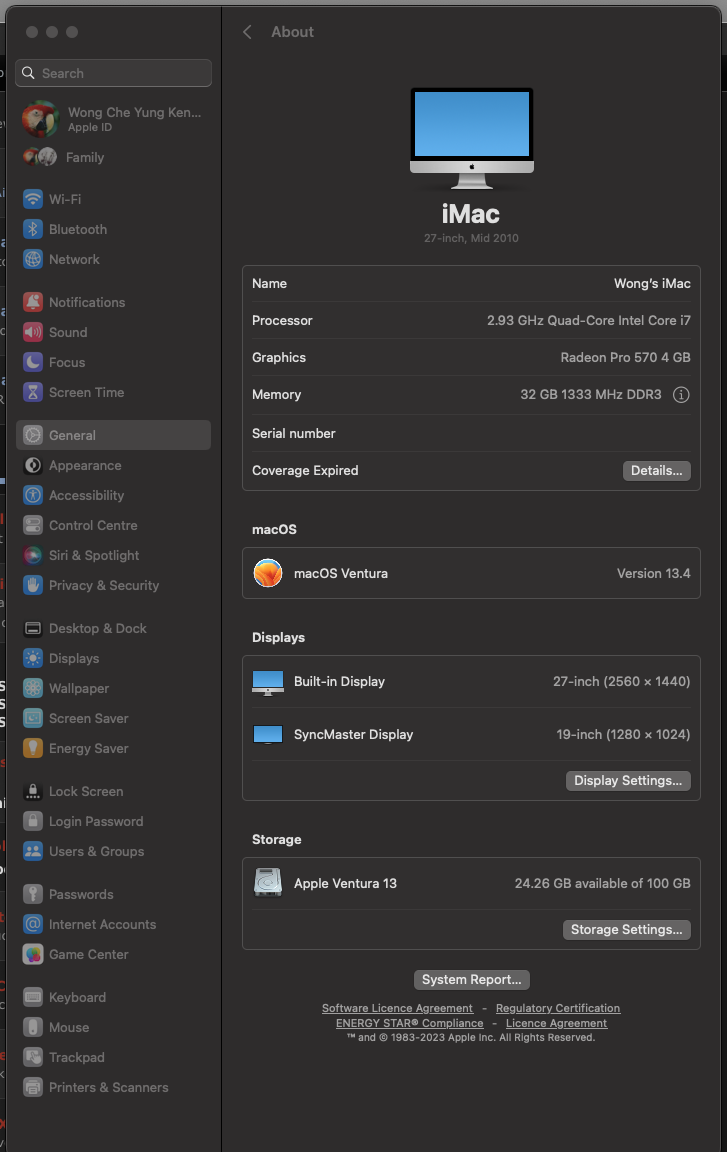
Task: Select Printers & Scanners icon
Action: pos(32,1087)
